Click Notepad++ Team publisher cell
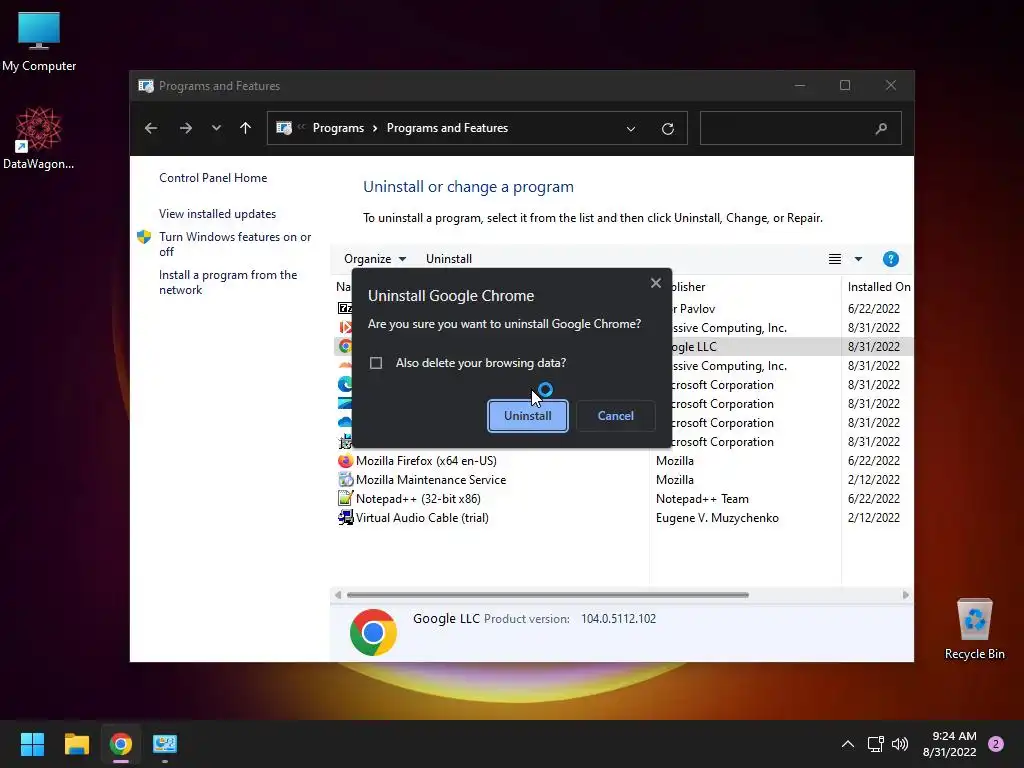This screenshot has width=1024, height=768. click(702, 499)
